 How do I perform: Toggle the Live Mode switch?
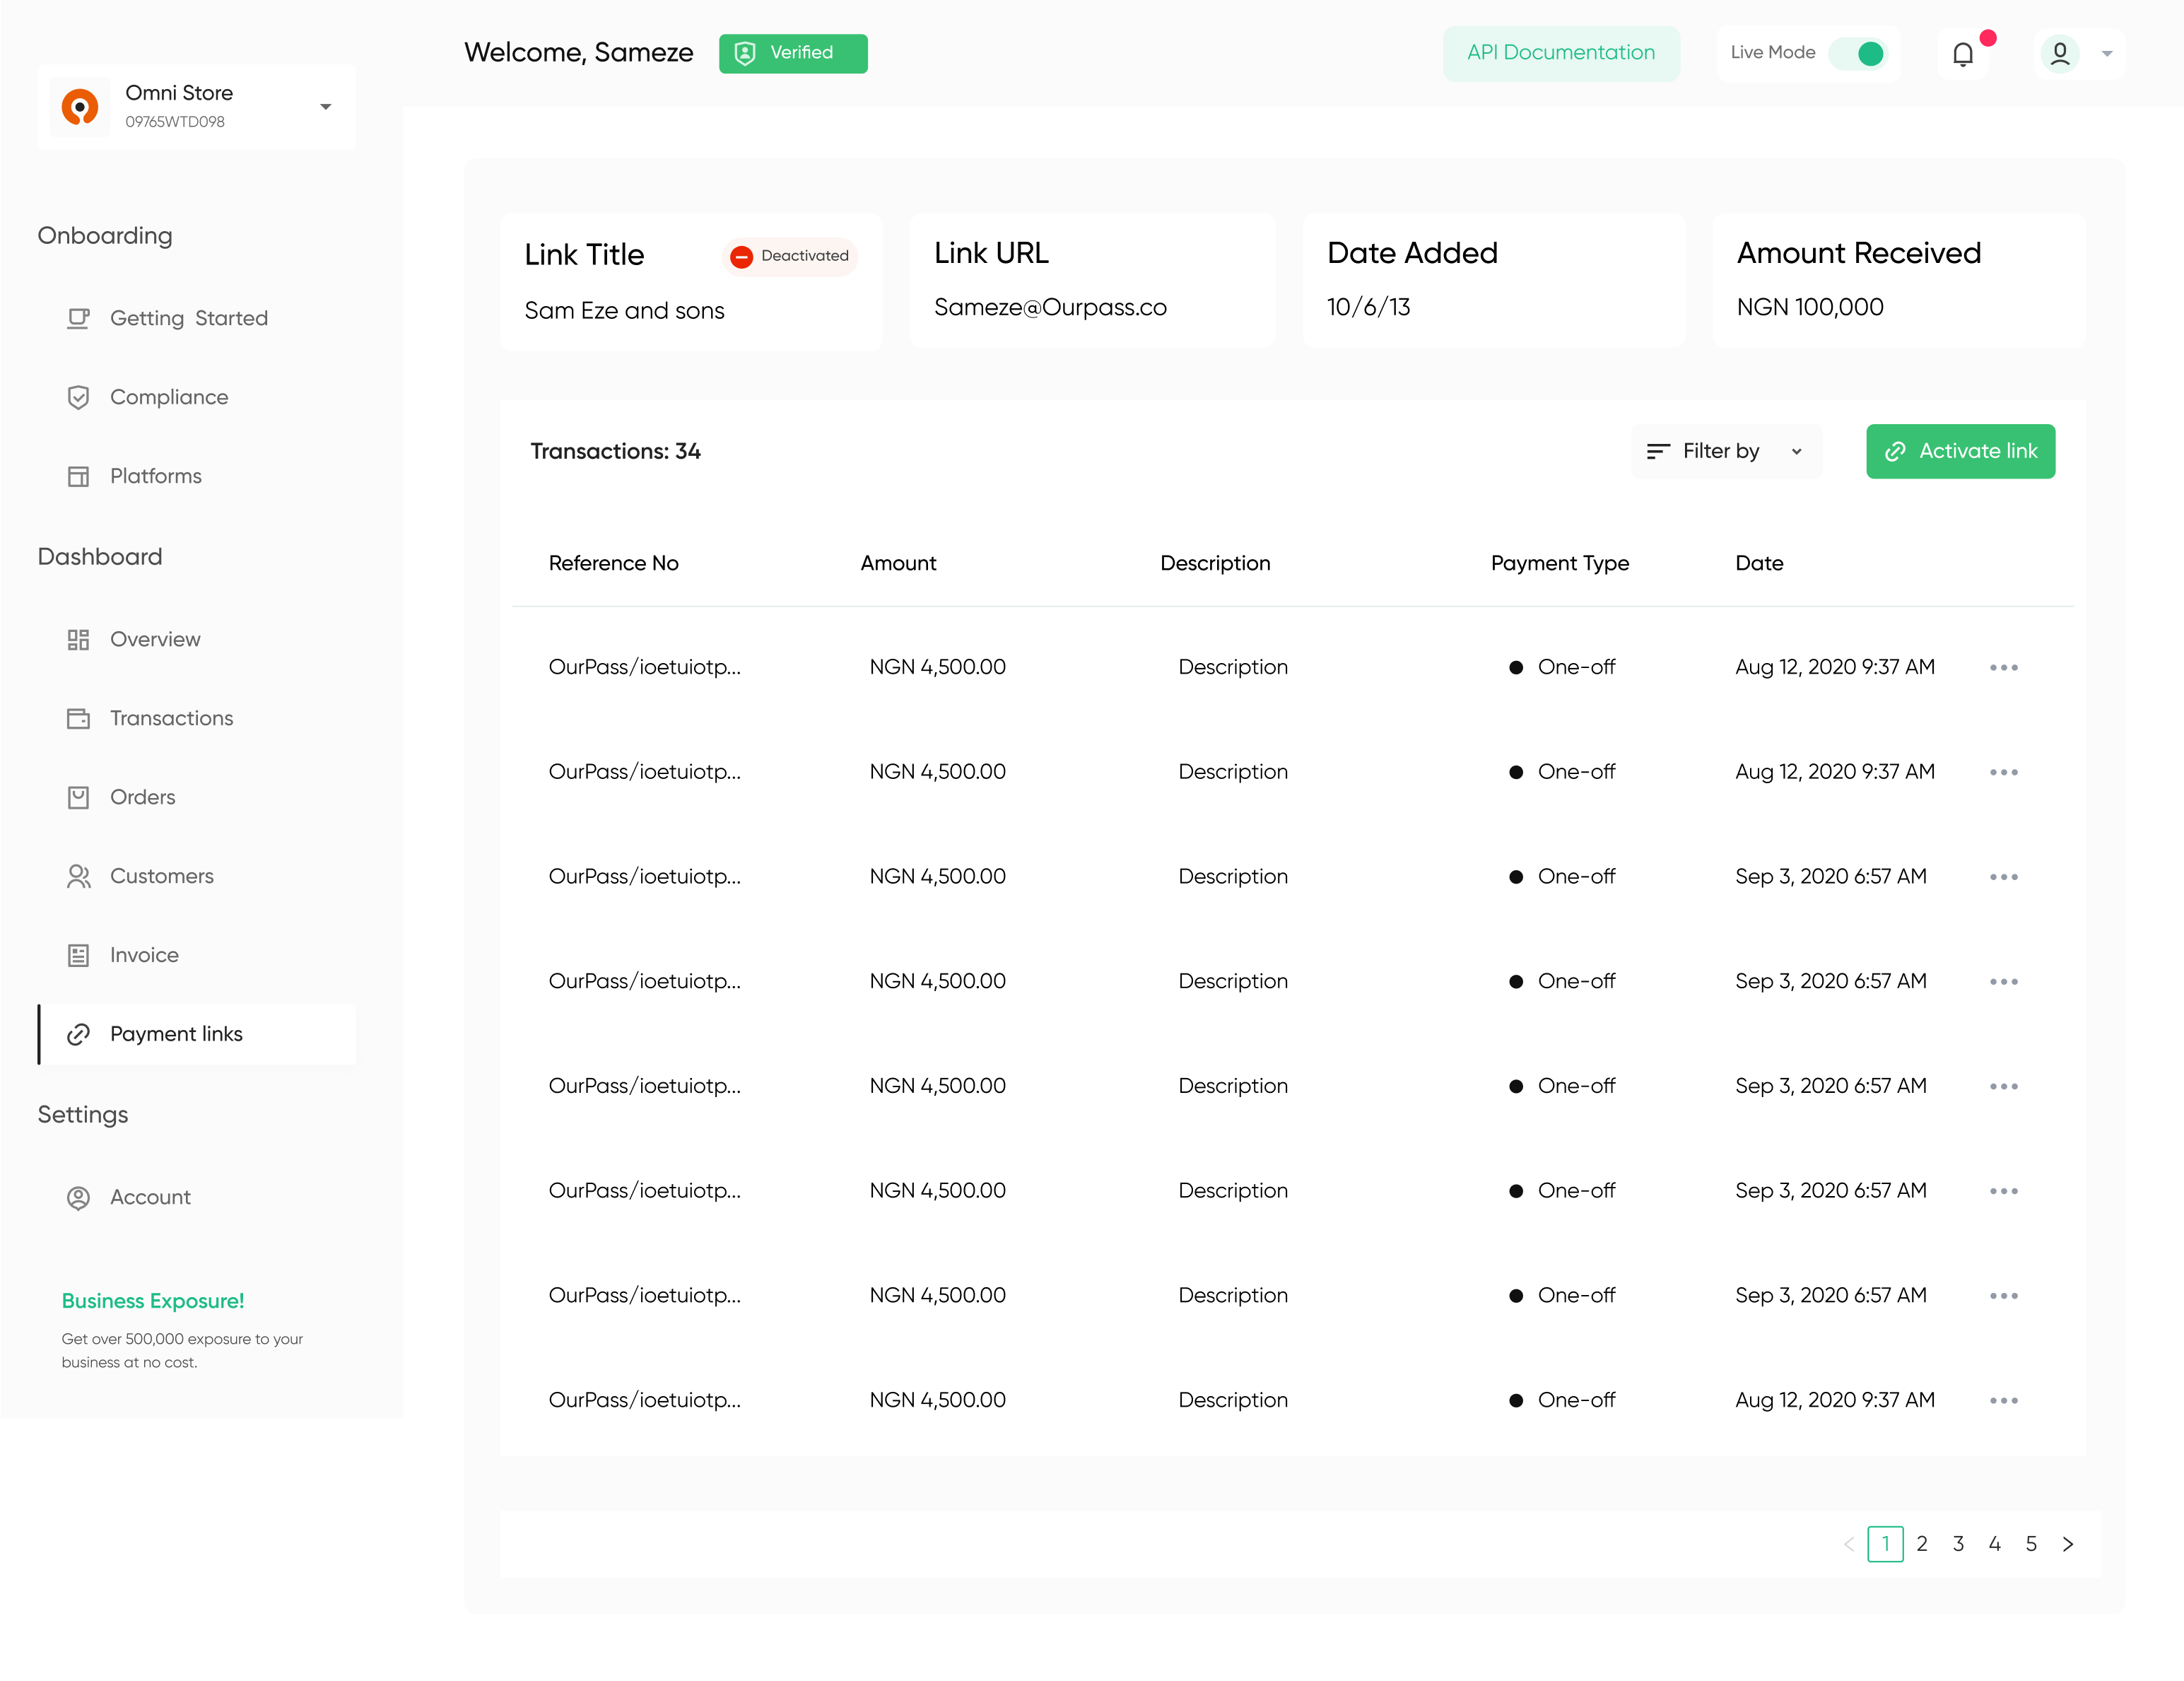pyautogui.click(x=1858, y=53)
